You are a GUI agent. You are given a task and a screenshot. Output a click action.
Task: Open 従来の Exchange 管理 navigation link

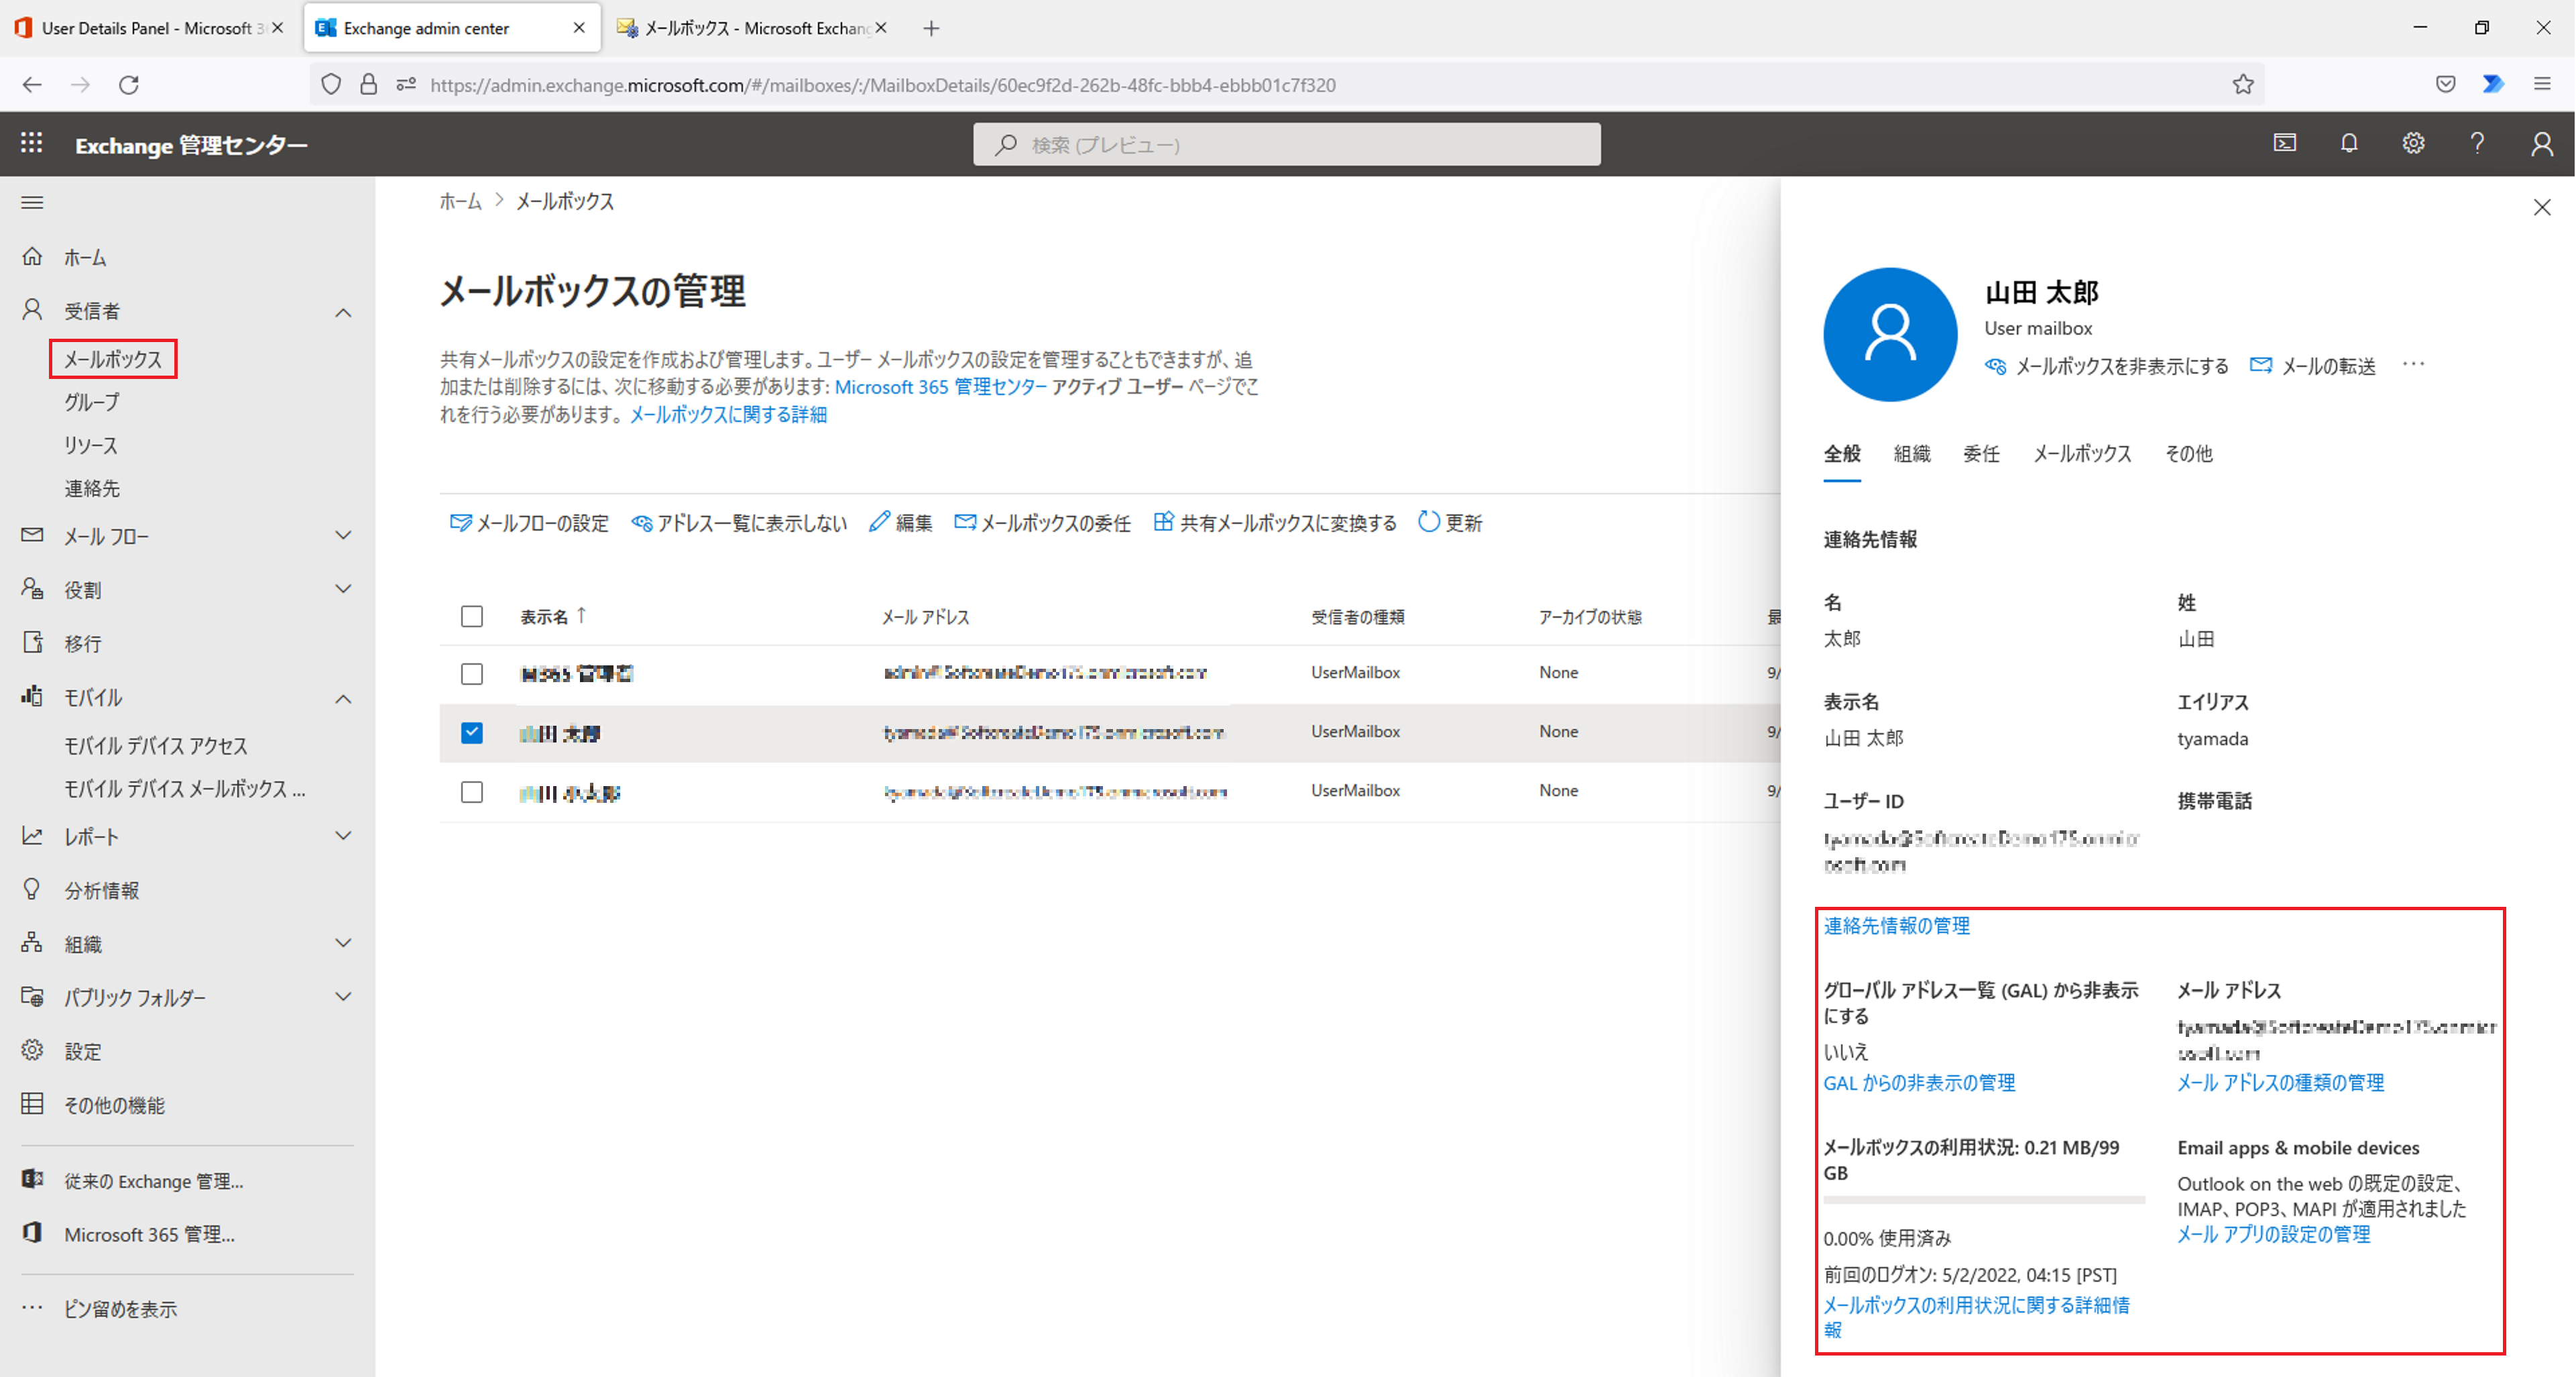click(154, 1181)
